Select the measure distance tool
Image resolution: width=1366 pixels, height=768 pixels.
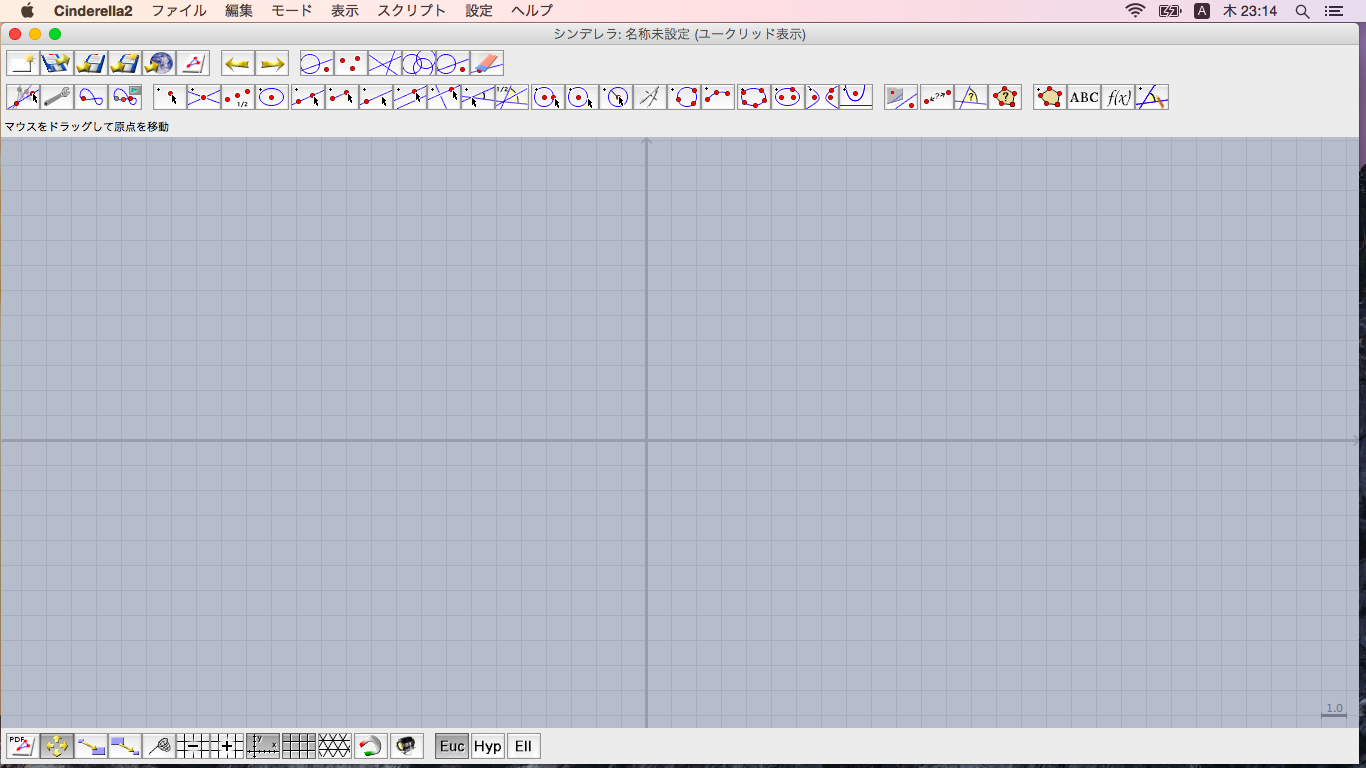(937, 97)
